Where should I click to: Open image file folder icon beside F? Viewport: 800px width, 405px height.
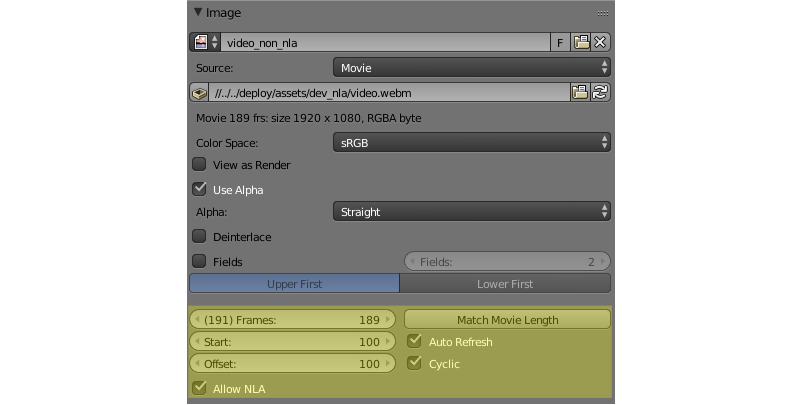pos(581,42)
